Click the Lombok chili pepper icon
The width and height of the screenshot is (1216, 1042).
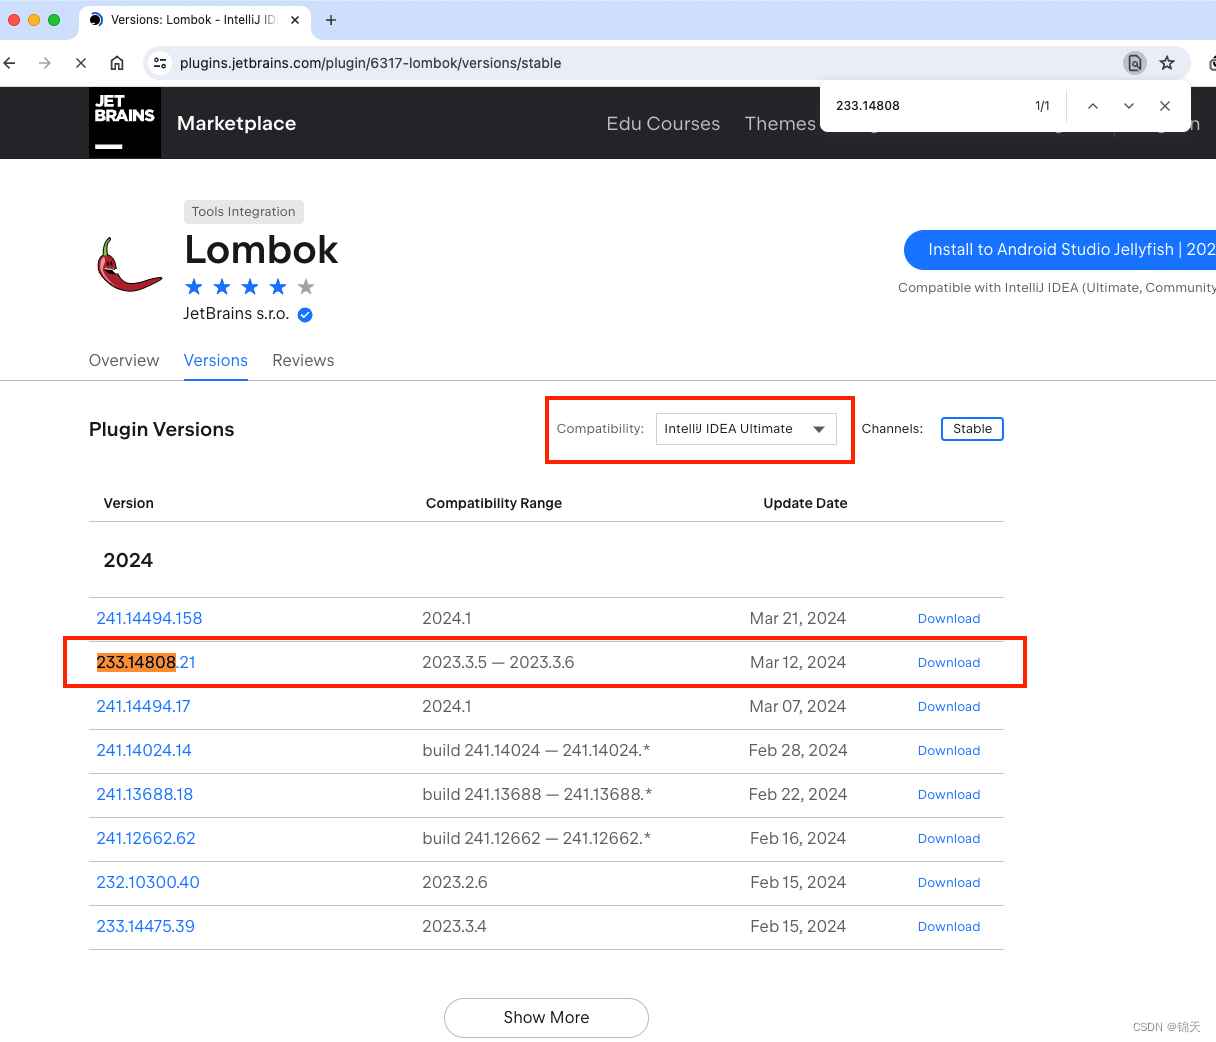[x=128, y=265]
